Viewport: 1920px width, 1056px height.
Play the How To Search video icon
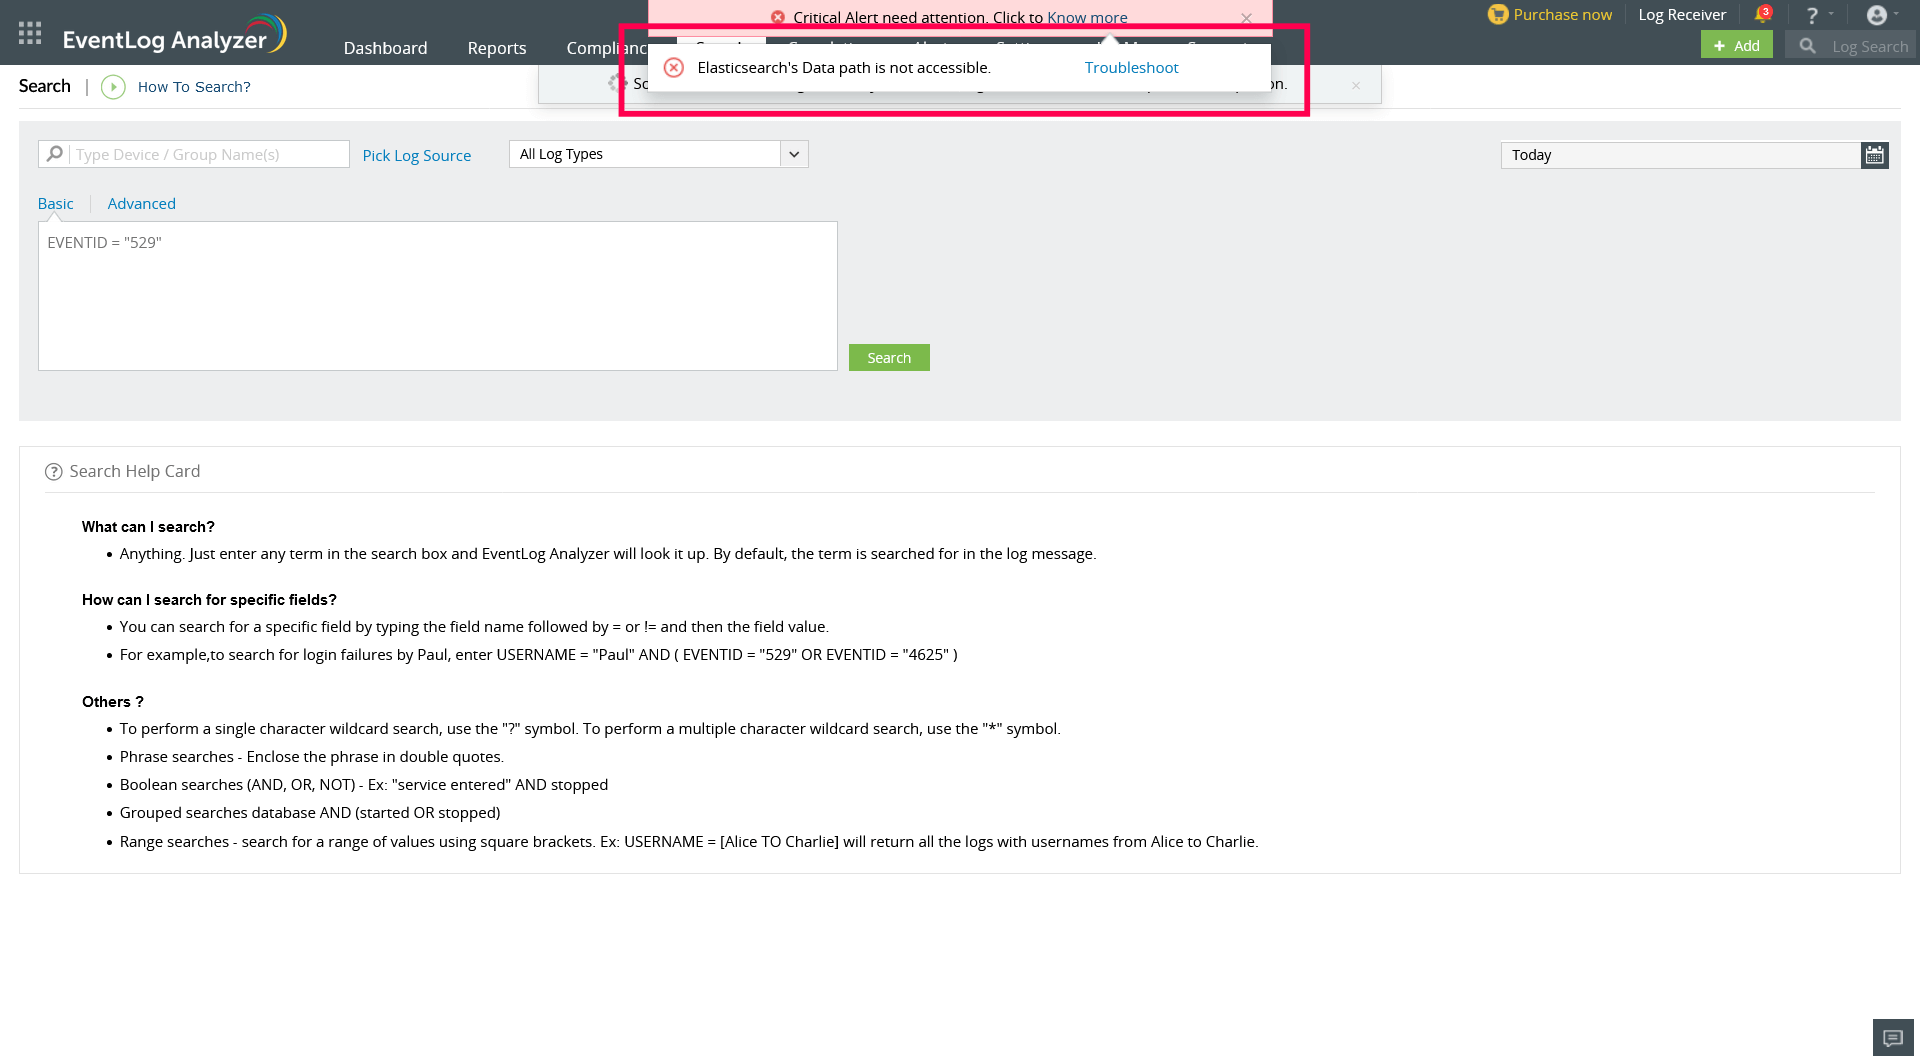113,87
